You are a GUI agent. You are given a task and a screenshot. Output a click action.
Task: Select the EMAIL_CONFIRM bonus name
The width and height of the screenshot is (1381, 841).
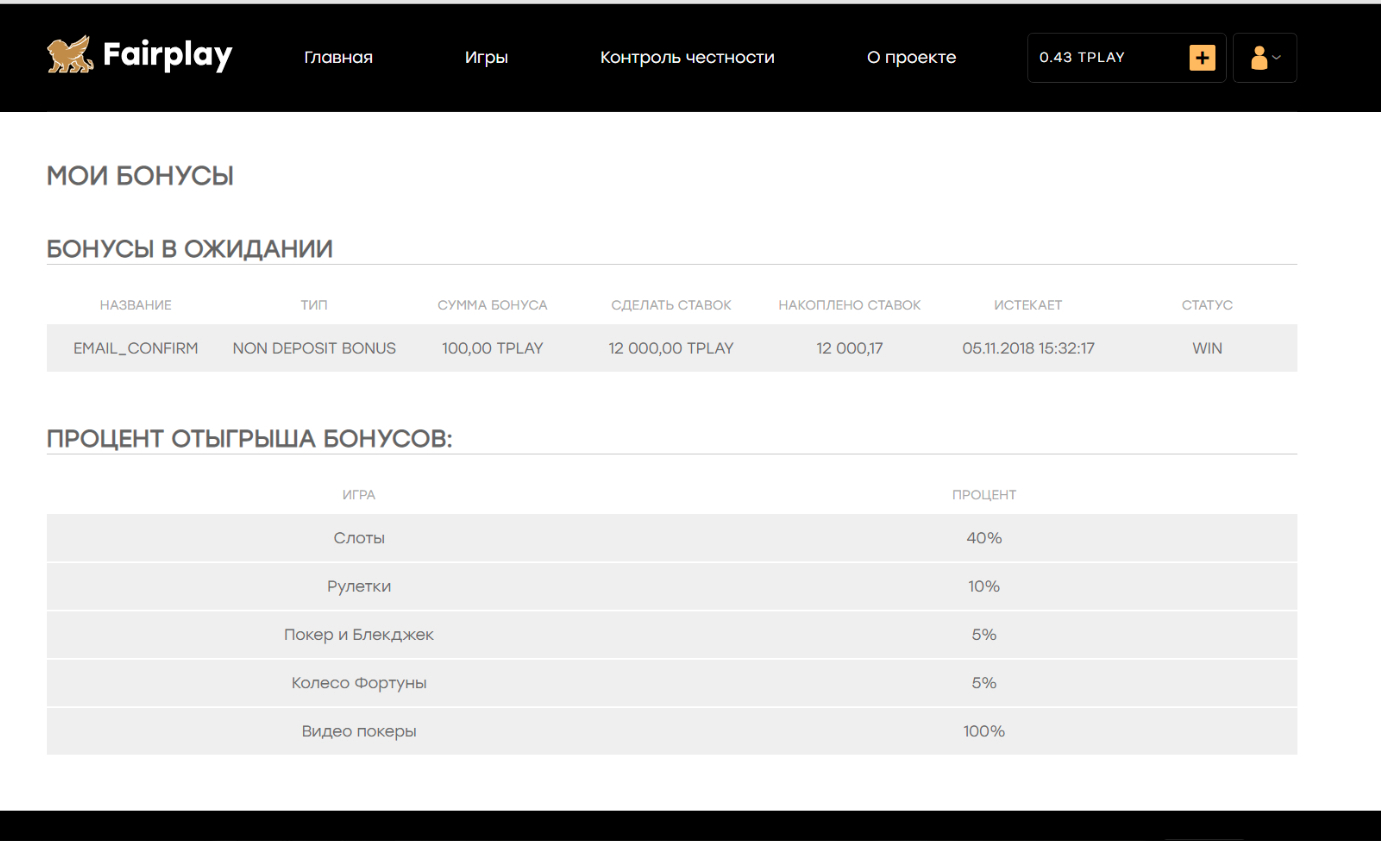[x=136, y=349]
